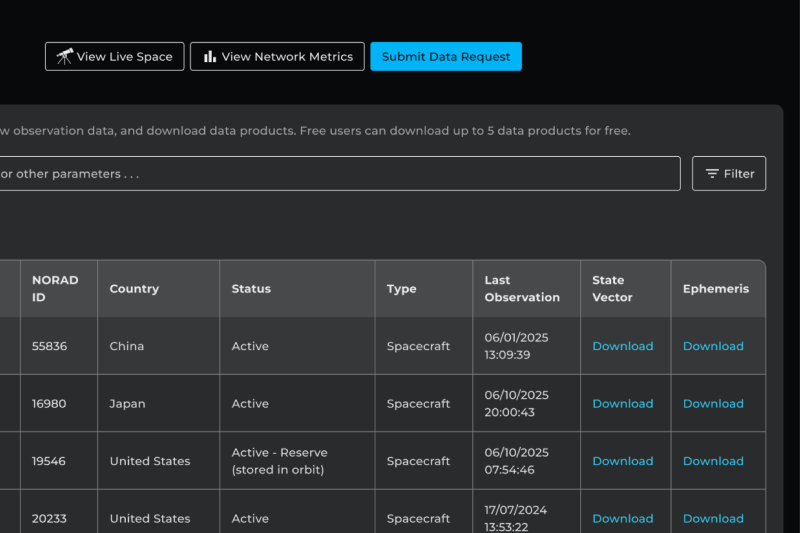Click the filter lines icon

712,174
